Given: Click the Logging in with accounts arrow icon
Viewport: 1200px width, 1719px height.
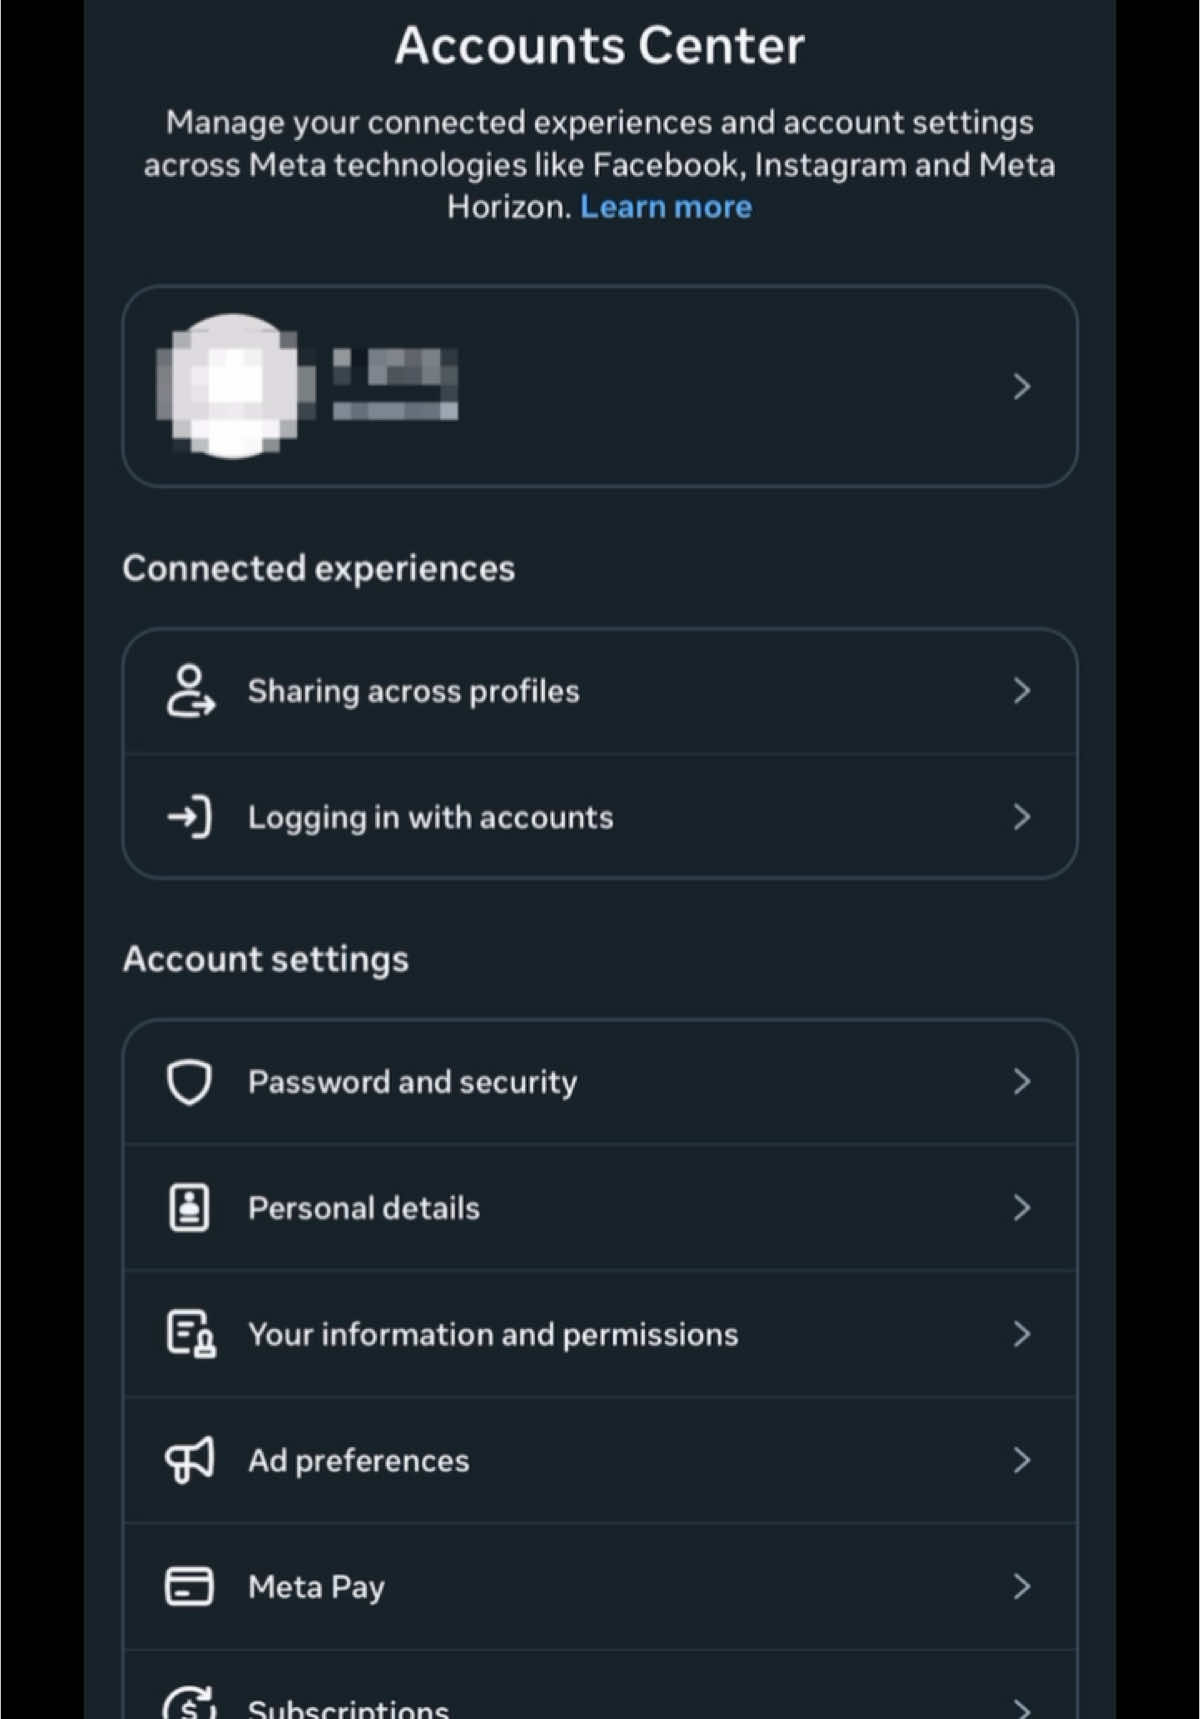Looking at the screenshot, I should pos(190,817).
